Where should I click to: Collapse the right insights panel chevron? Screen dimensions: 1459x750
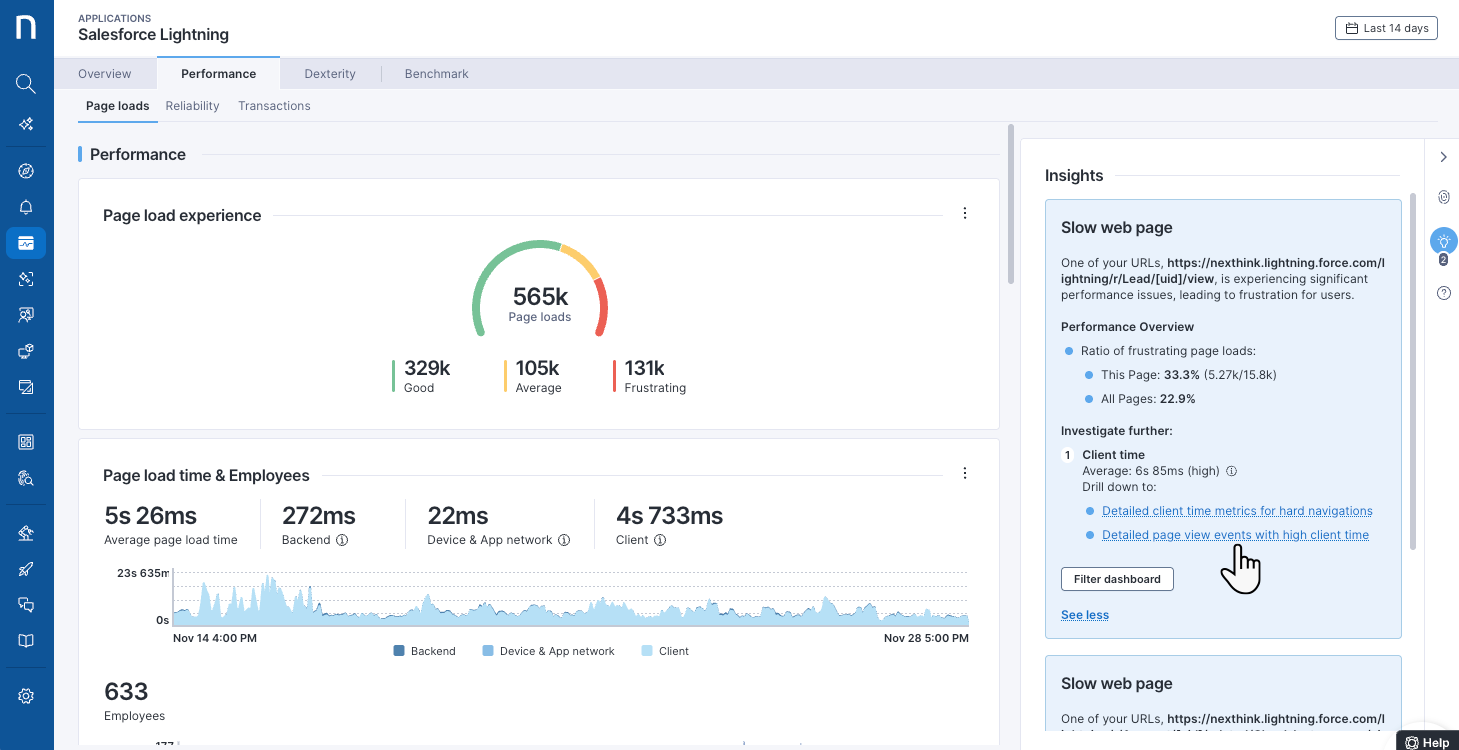1443,157
